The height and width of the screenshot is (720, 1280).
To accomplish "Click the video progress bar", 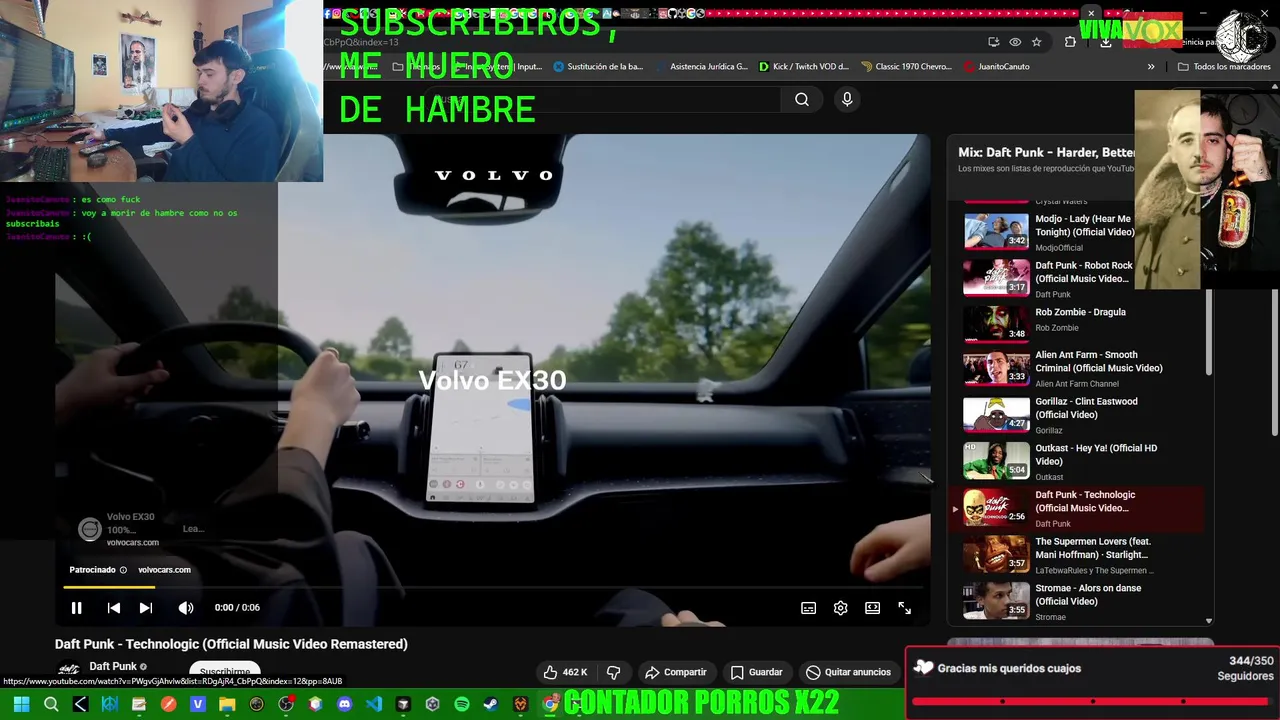I will [x=492, y=588].
